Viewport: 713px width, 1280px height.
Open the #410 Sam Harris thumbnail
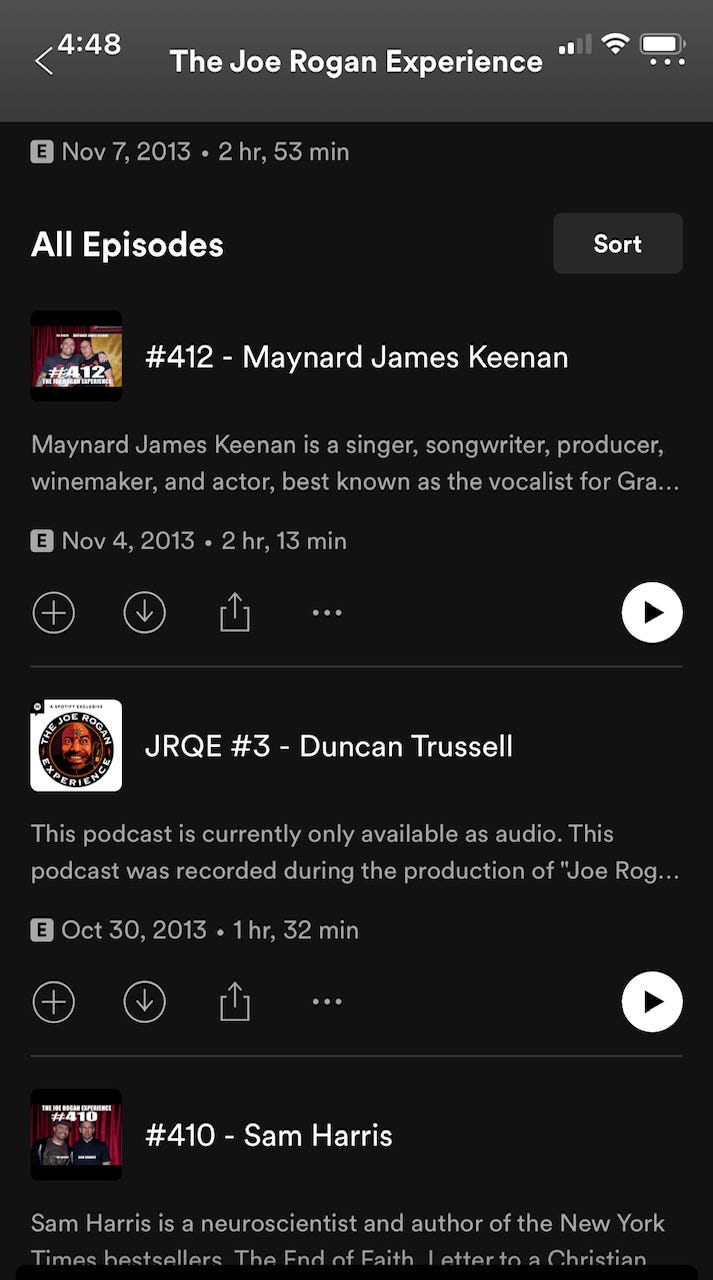pos(76,1134)
